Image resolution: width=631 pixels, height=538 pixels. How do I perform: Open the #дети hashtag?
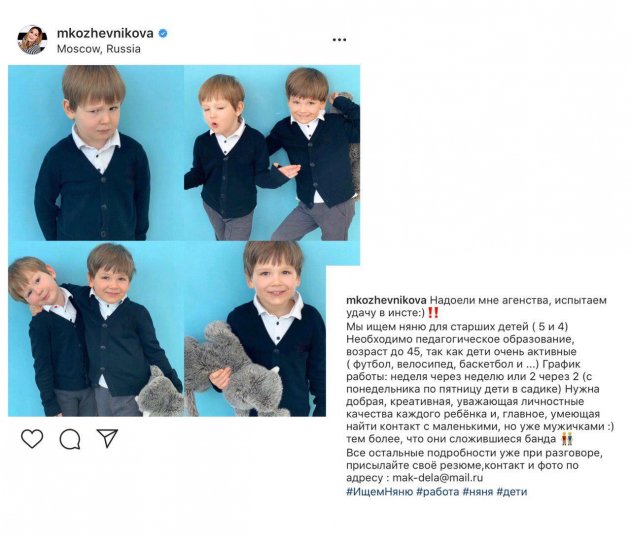tap(511, 492)
